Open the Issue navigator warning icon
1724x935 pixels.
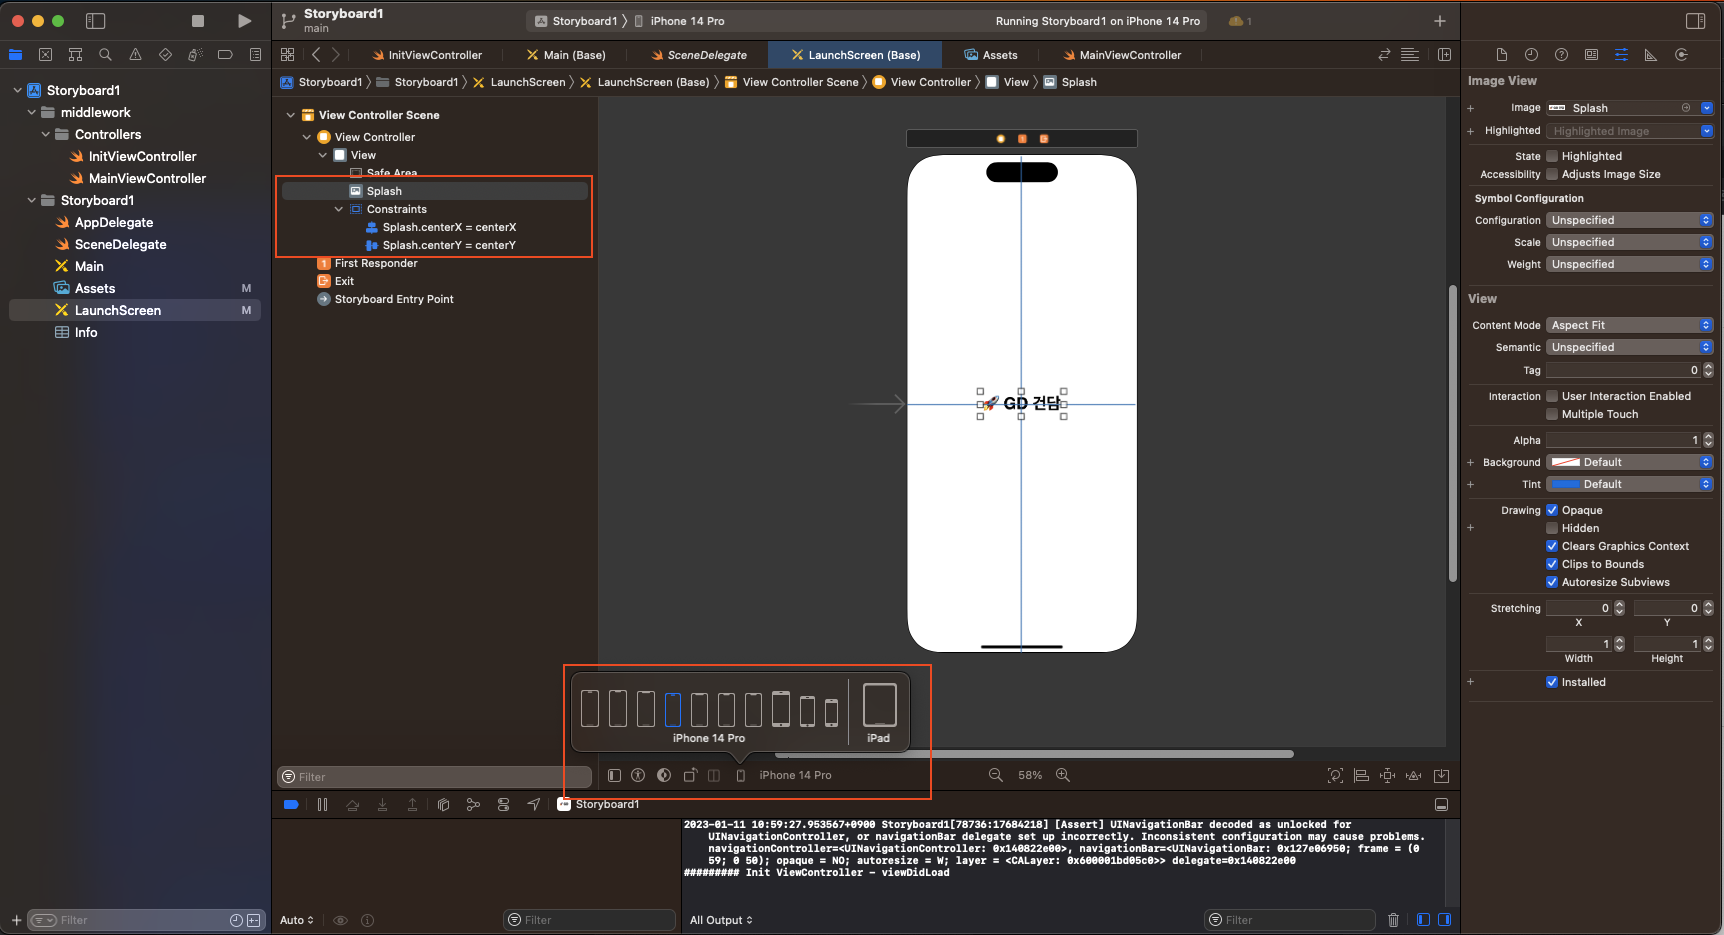coord(135,55)
